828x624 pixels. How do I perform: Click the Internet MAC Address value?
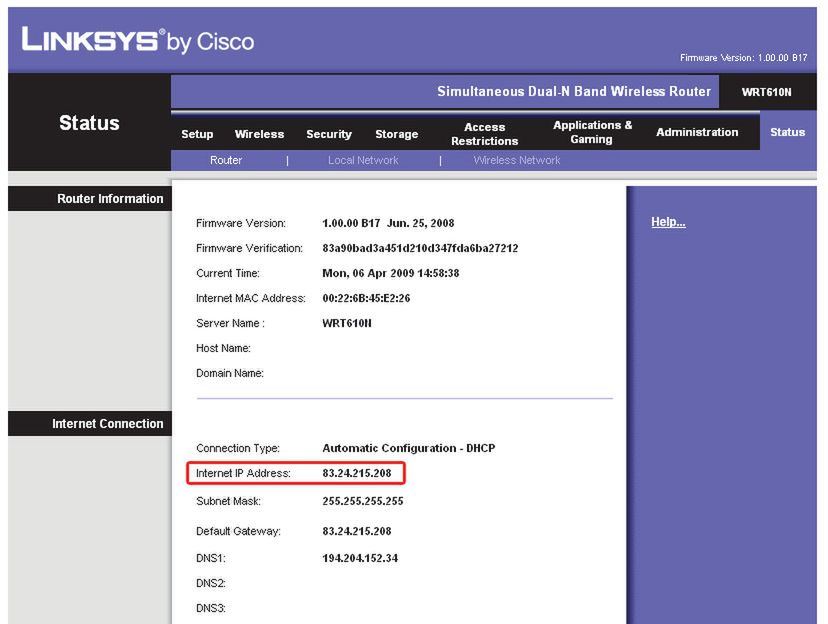point(366,298)
